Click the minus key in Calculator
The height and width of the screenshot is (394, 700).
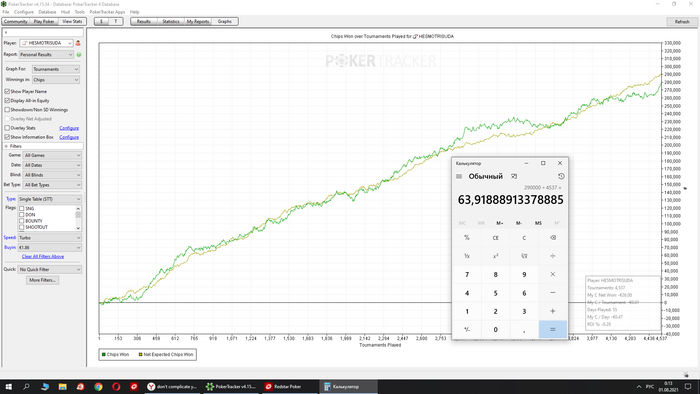[553, 293]
